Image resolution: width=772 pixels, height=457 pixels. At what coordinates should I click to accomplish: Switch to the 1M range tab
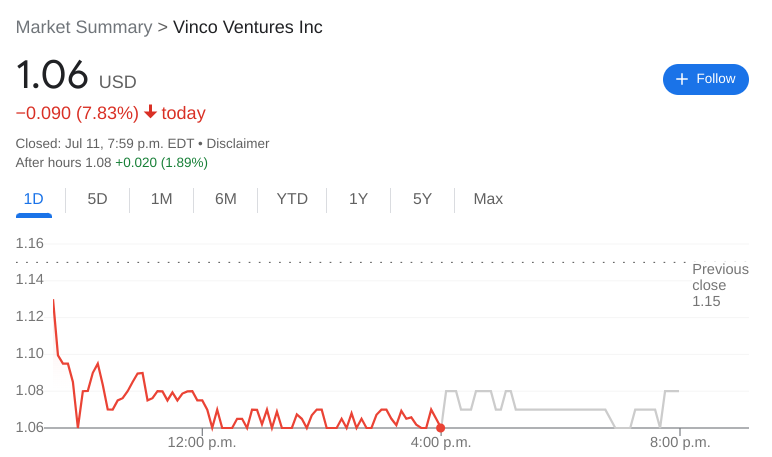(x=161, y=199)
